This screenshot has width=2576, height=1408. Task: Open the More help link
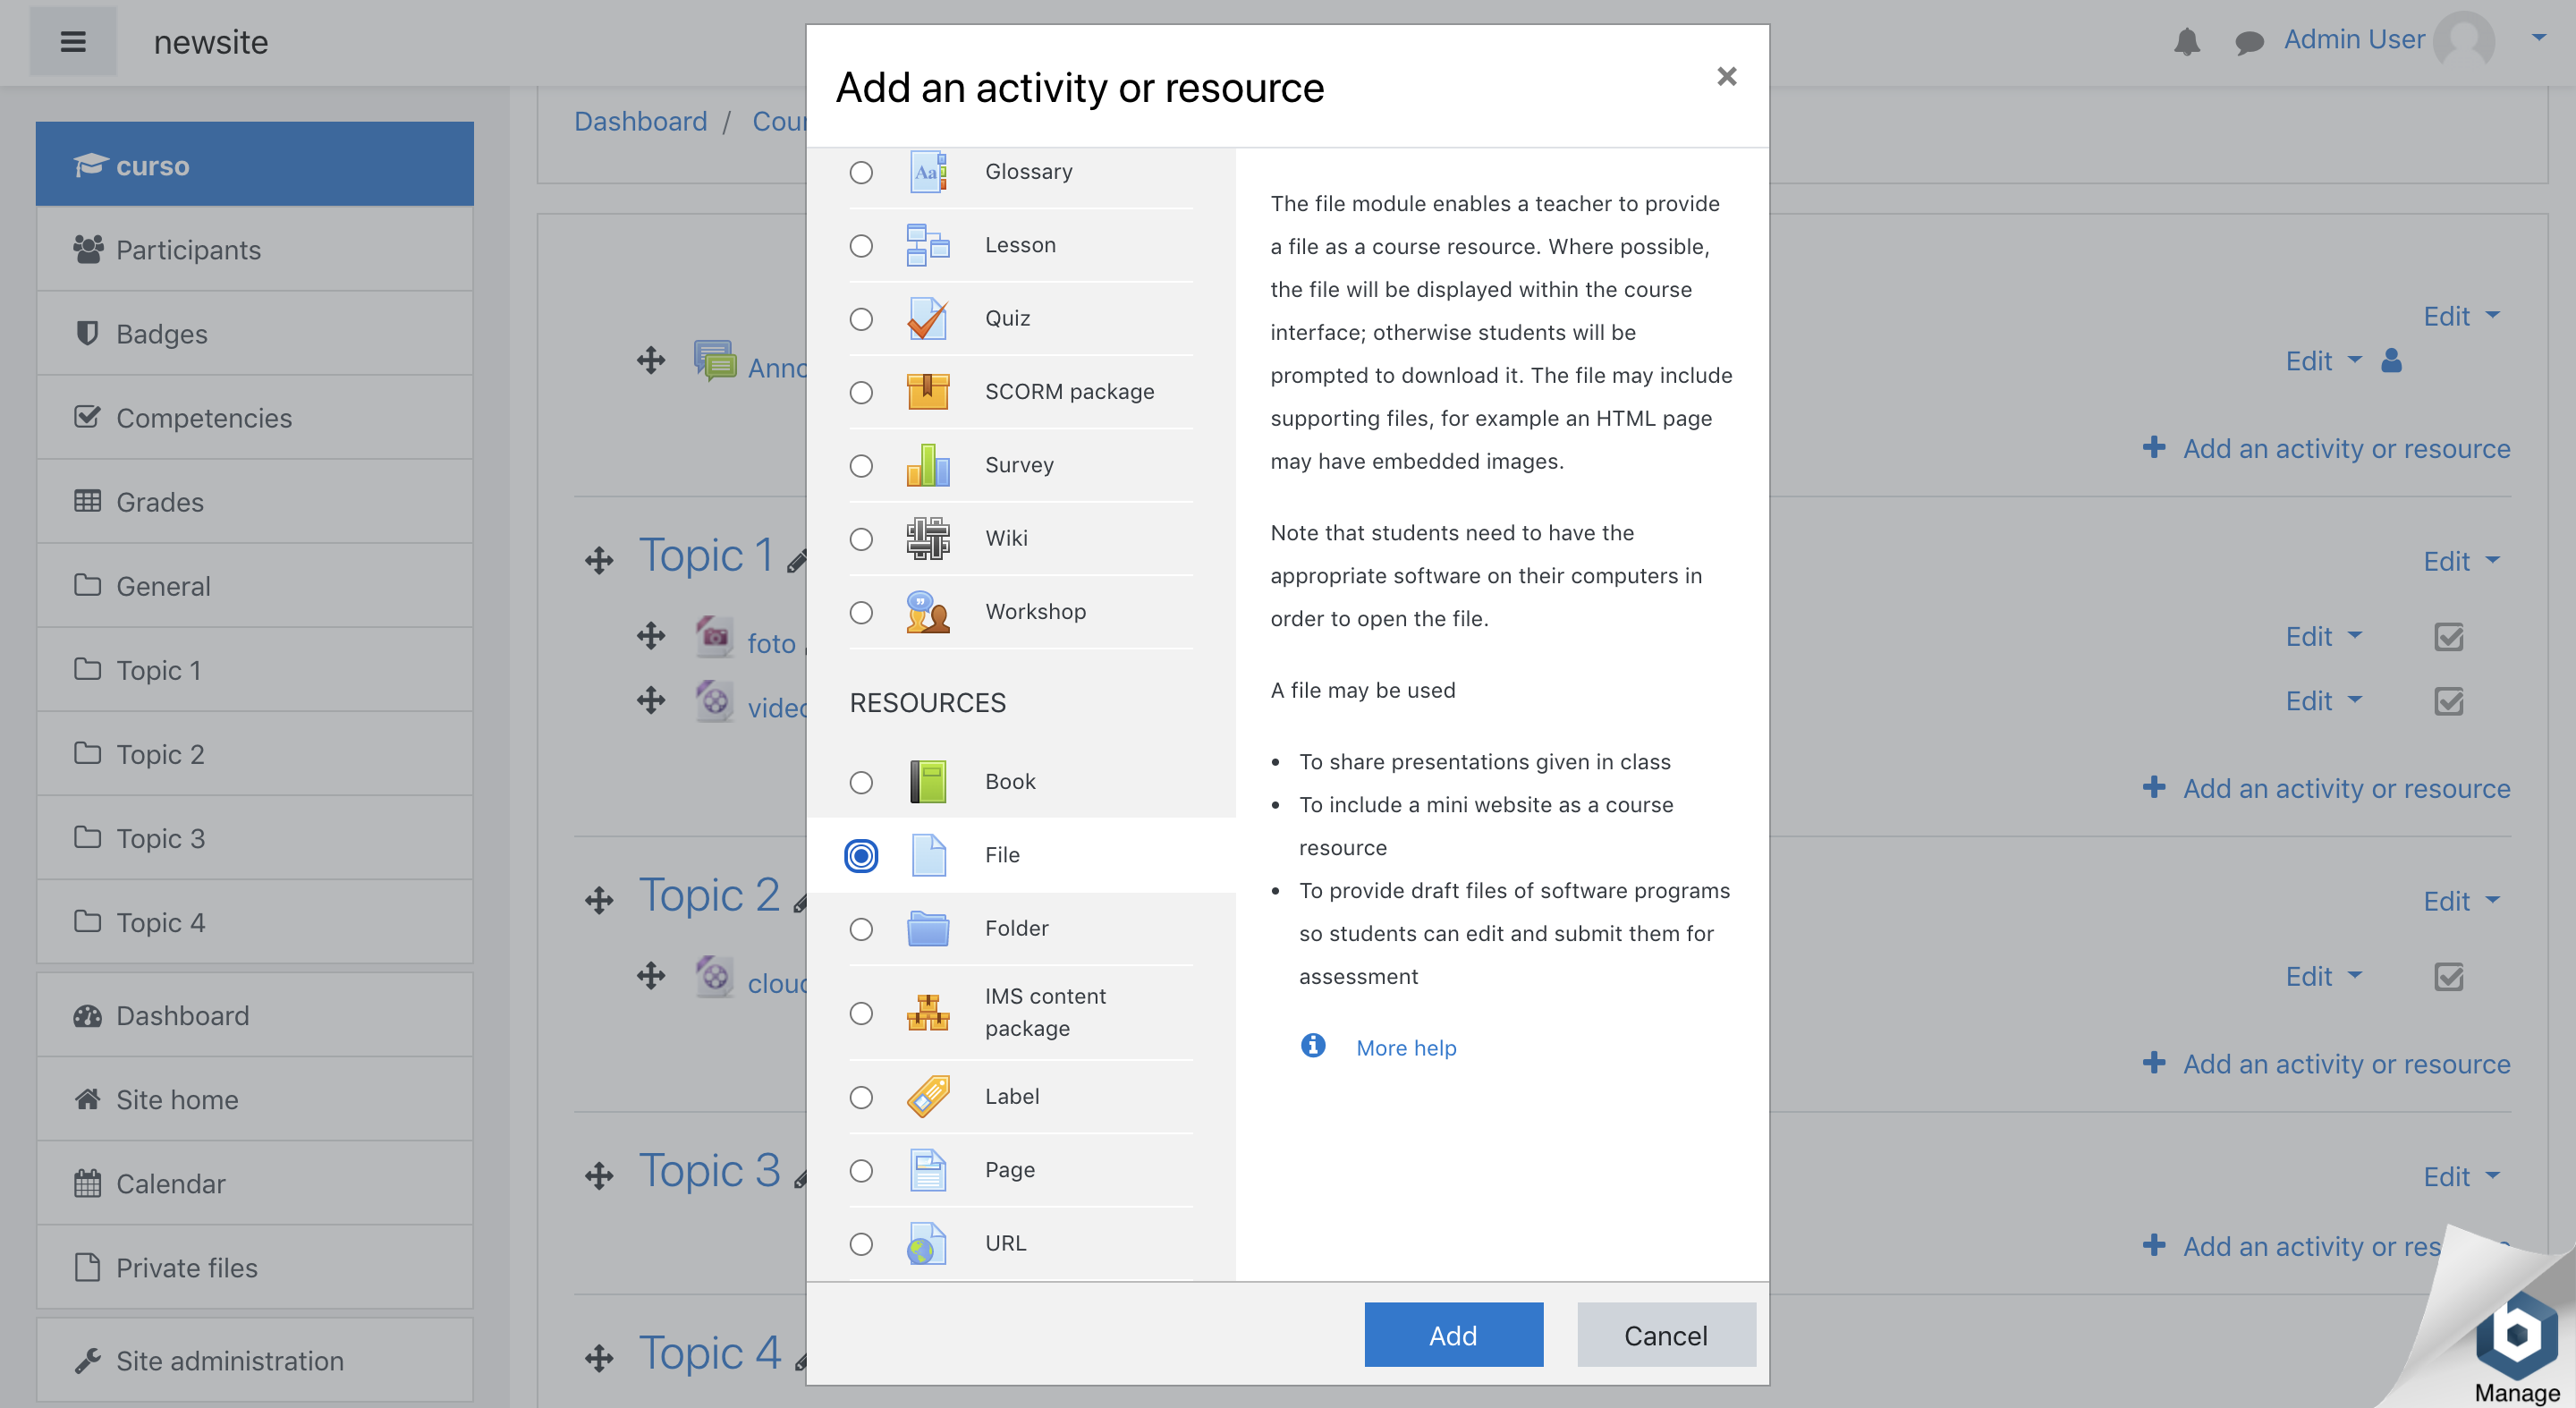(1405, 1048)
